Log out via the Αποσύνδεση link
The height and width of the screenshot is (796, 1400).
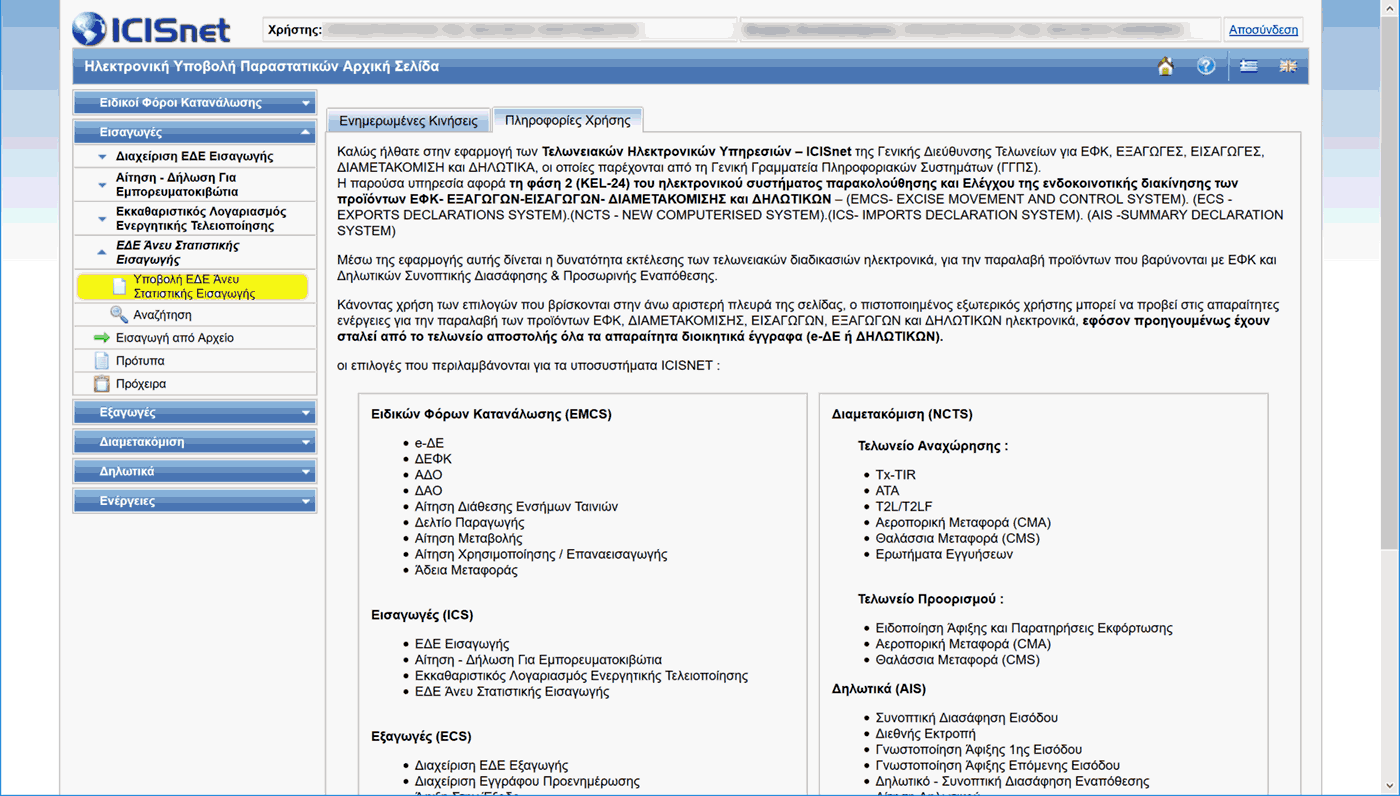click(x=1263, y=30)
